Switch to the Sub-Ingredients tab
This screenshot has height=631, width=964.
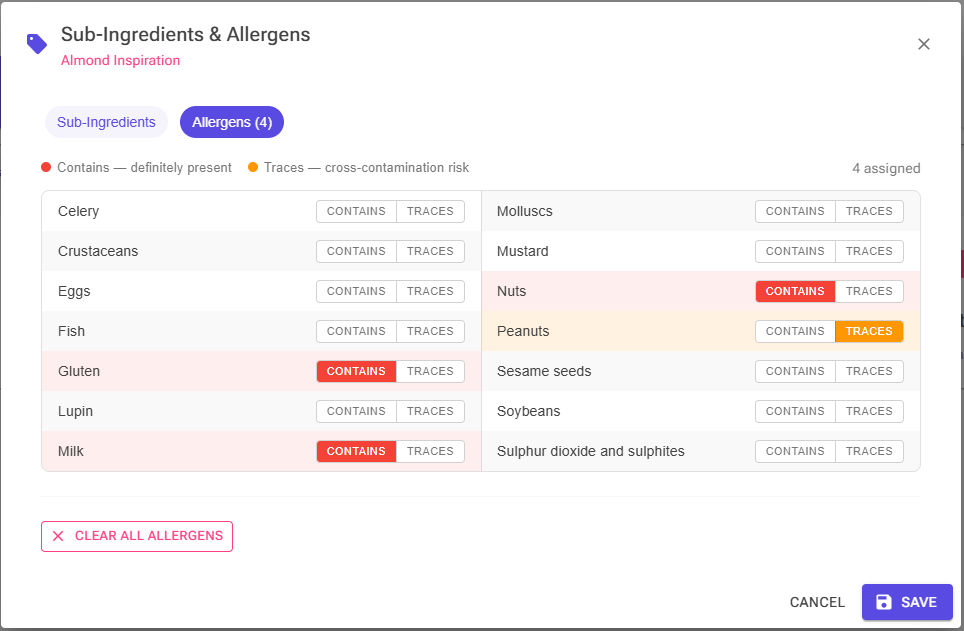point(106,122)
